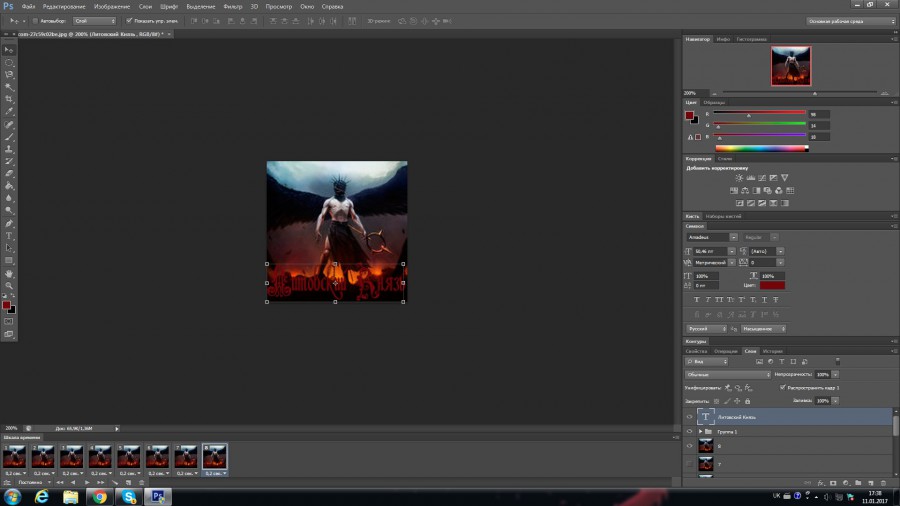
Task: Click the Windows Start button
Action: pyautogui.click(x=13, y=496)
